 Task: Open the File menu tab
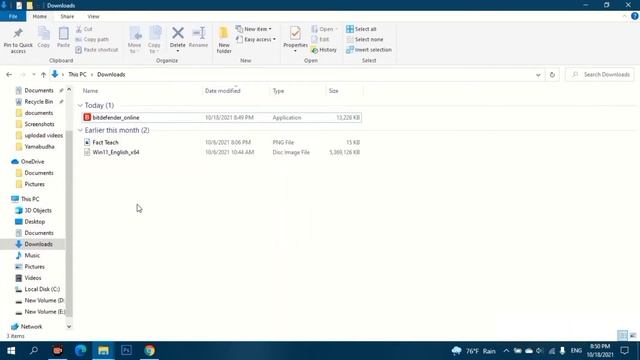point(13,16)
